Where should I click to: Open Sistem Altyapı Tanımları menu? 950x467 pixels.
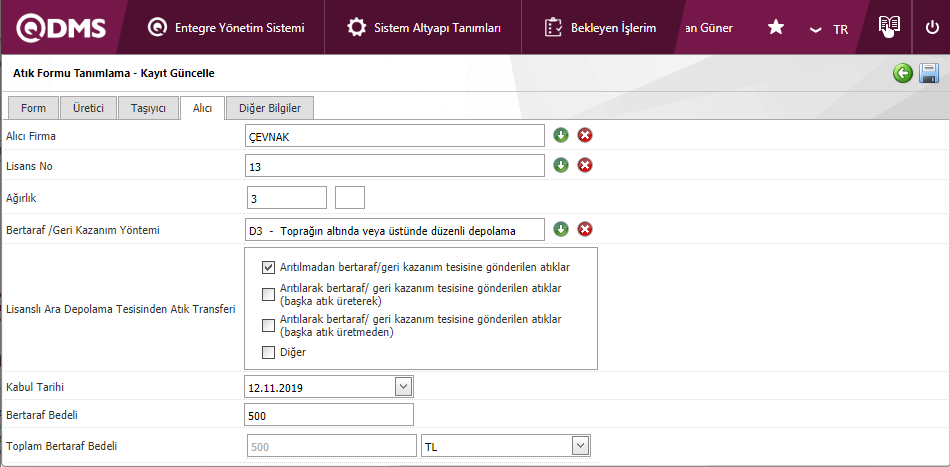click(x=424, y=28)
